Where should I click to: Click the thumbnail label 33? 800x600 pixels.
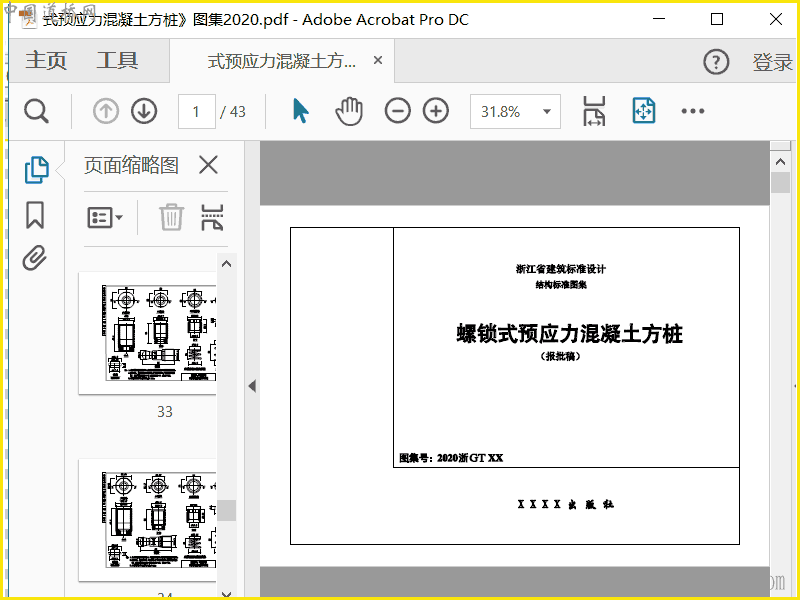point(165,412)
